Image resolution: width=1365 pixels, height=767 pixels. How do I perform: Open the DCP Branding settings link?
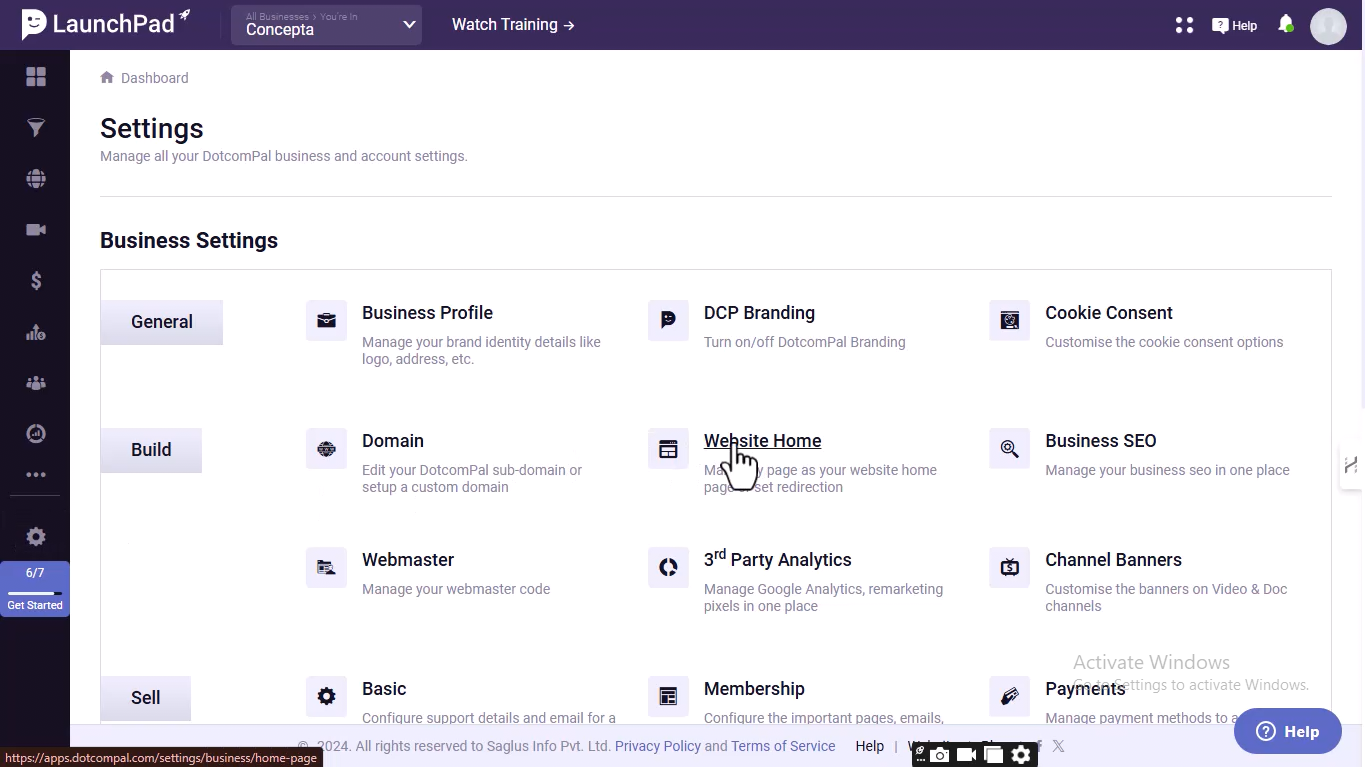(759, 313)
